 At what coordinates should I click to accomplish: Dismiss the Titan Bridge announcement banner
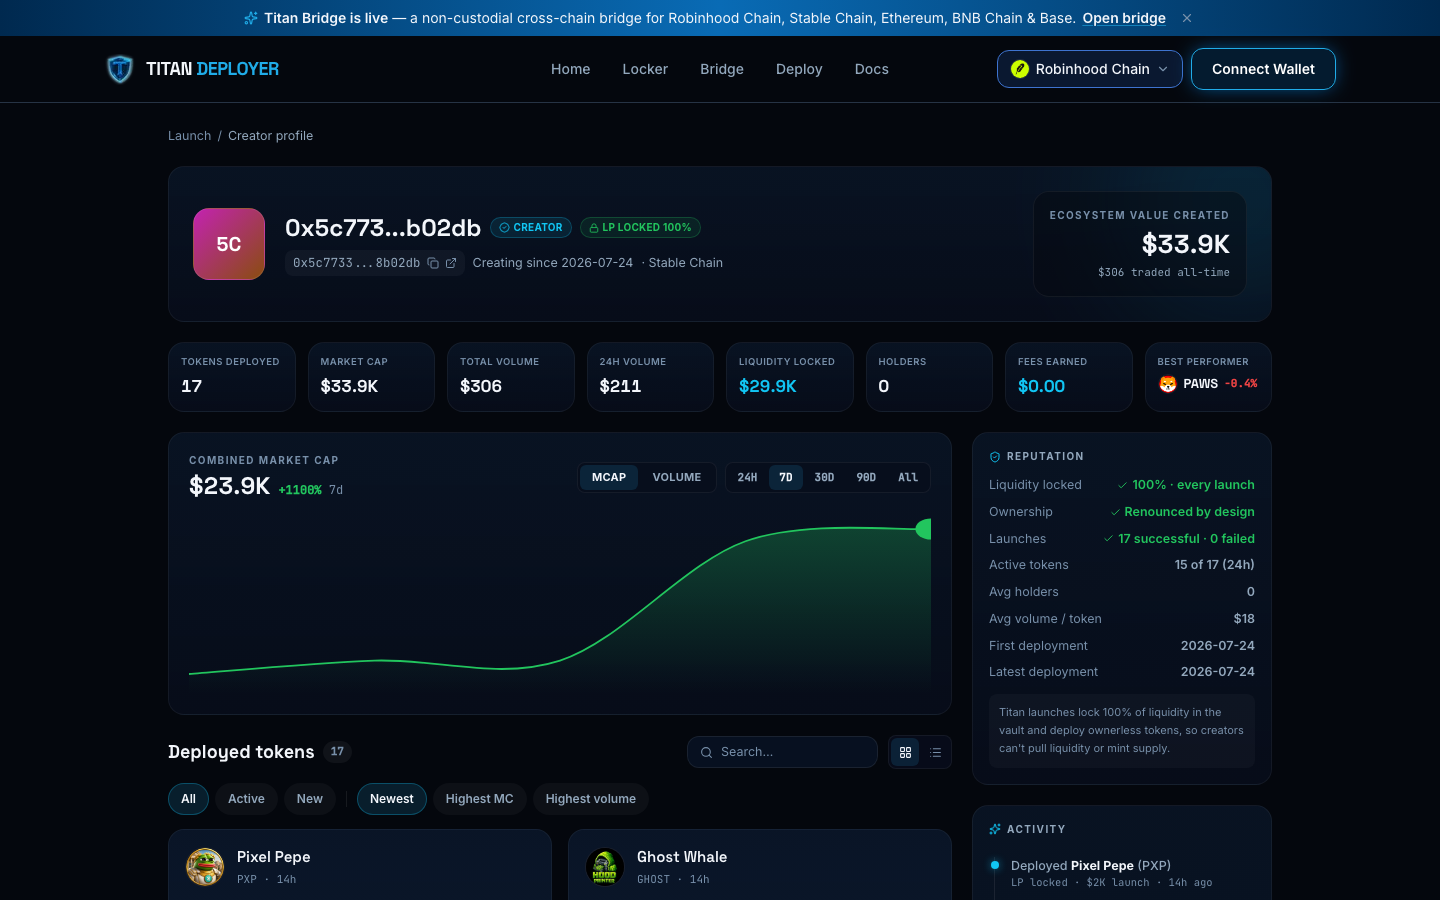coord(1187,18)
